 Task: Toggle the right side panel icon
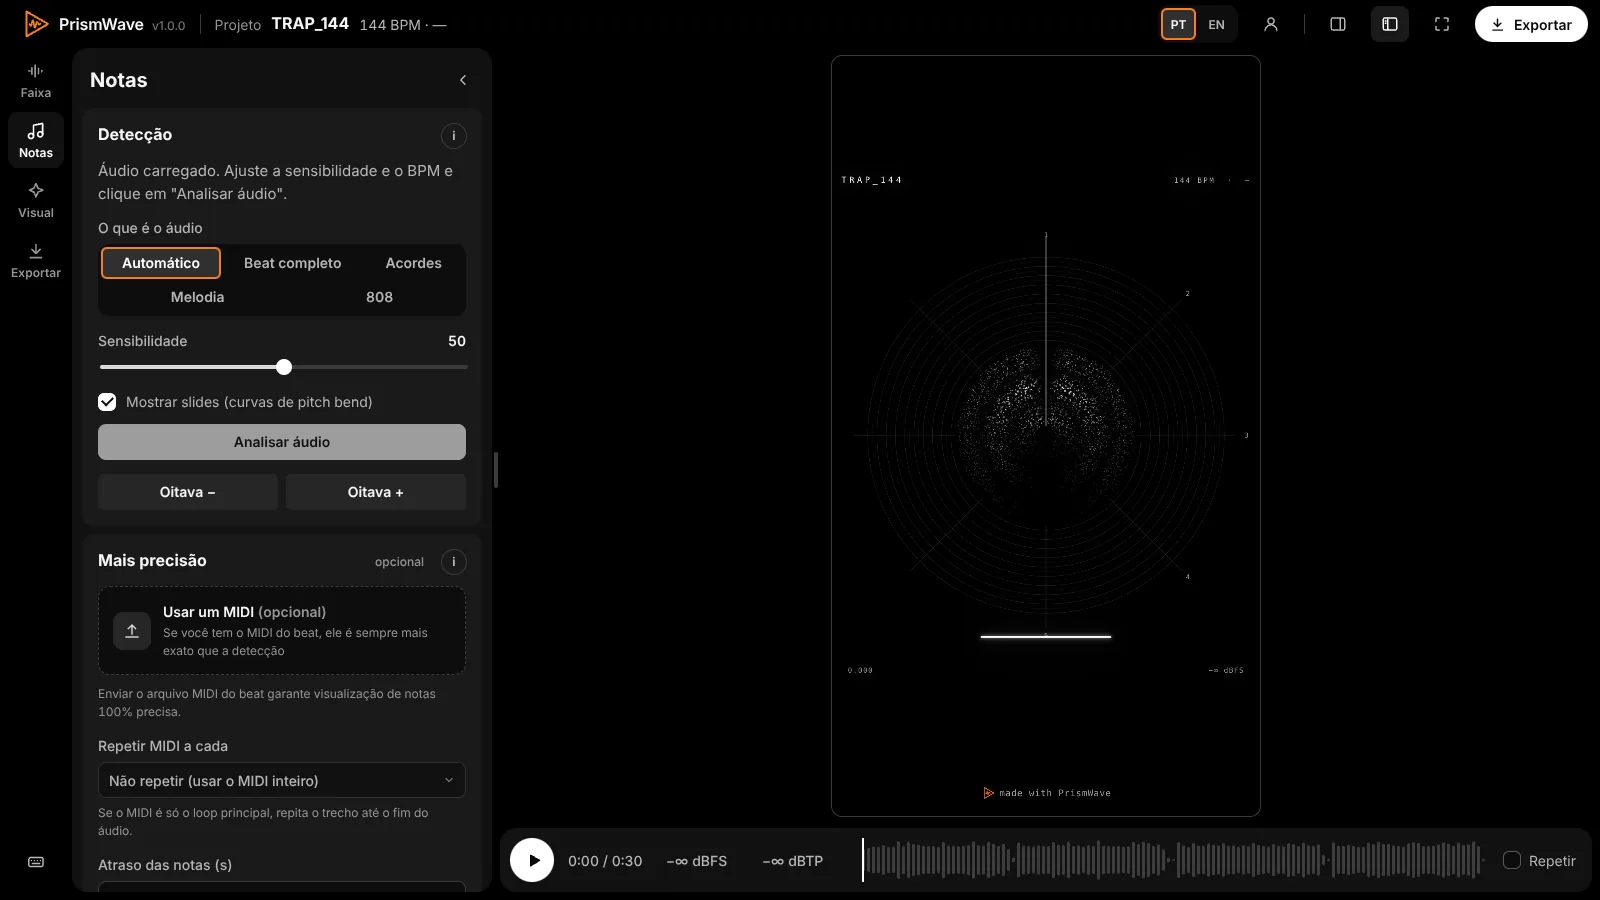1338,24
